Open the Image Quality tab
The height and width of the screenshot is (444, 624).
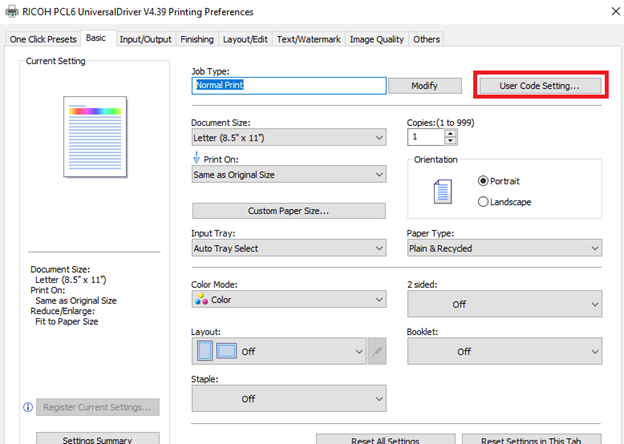376,39
